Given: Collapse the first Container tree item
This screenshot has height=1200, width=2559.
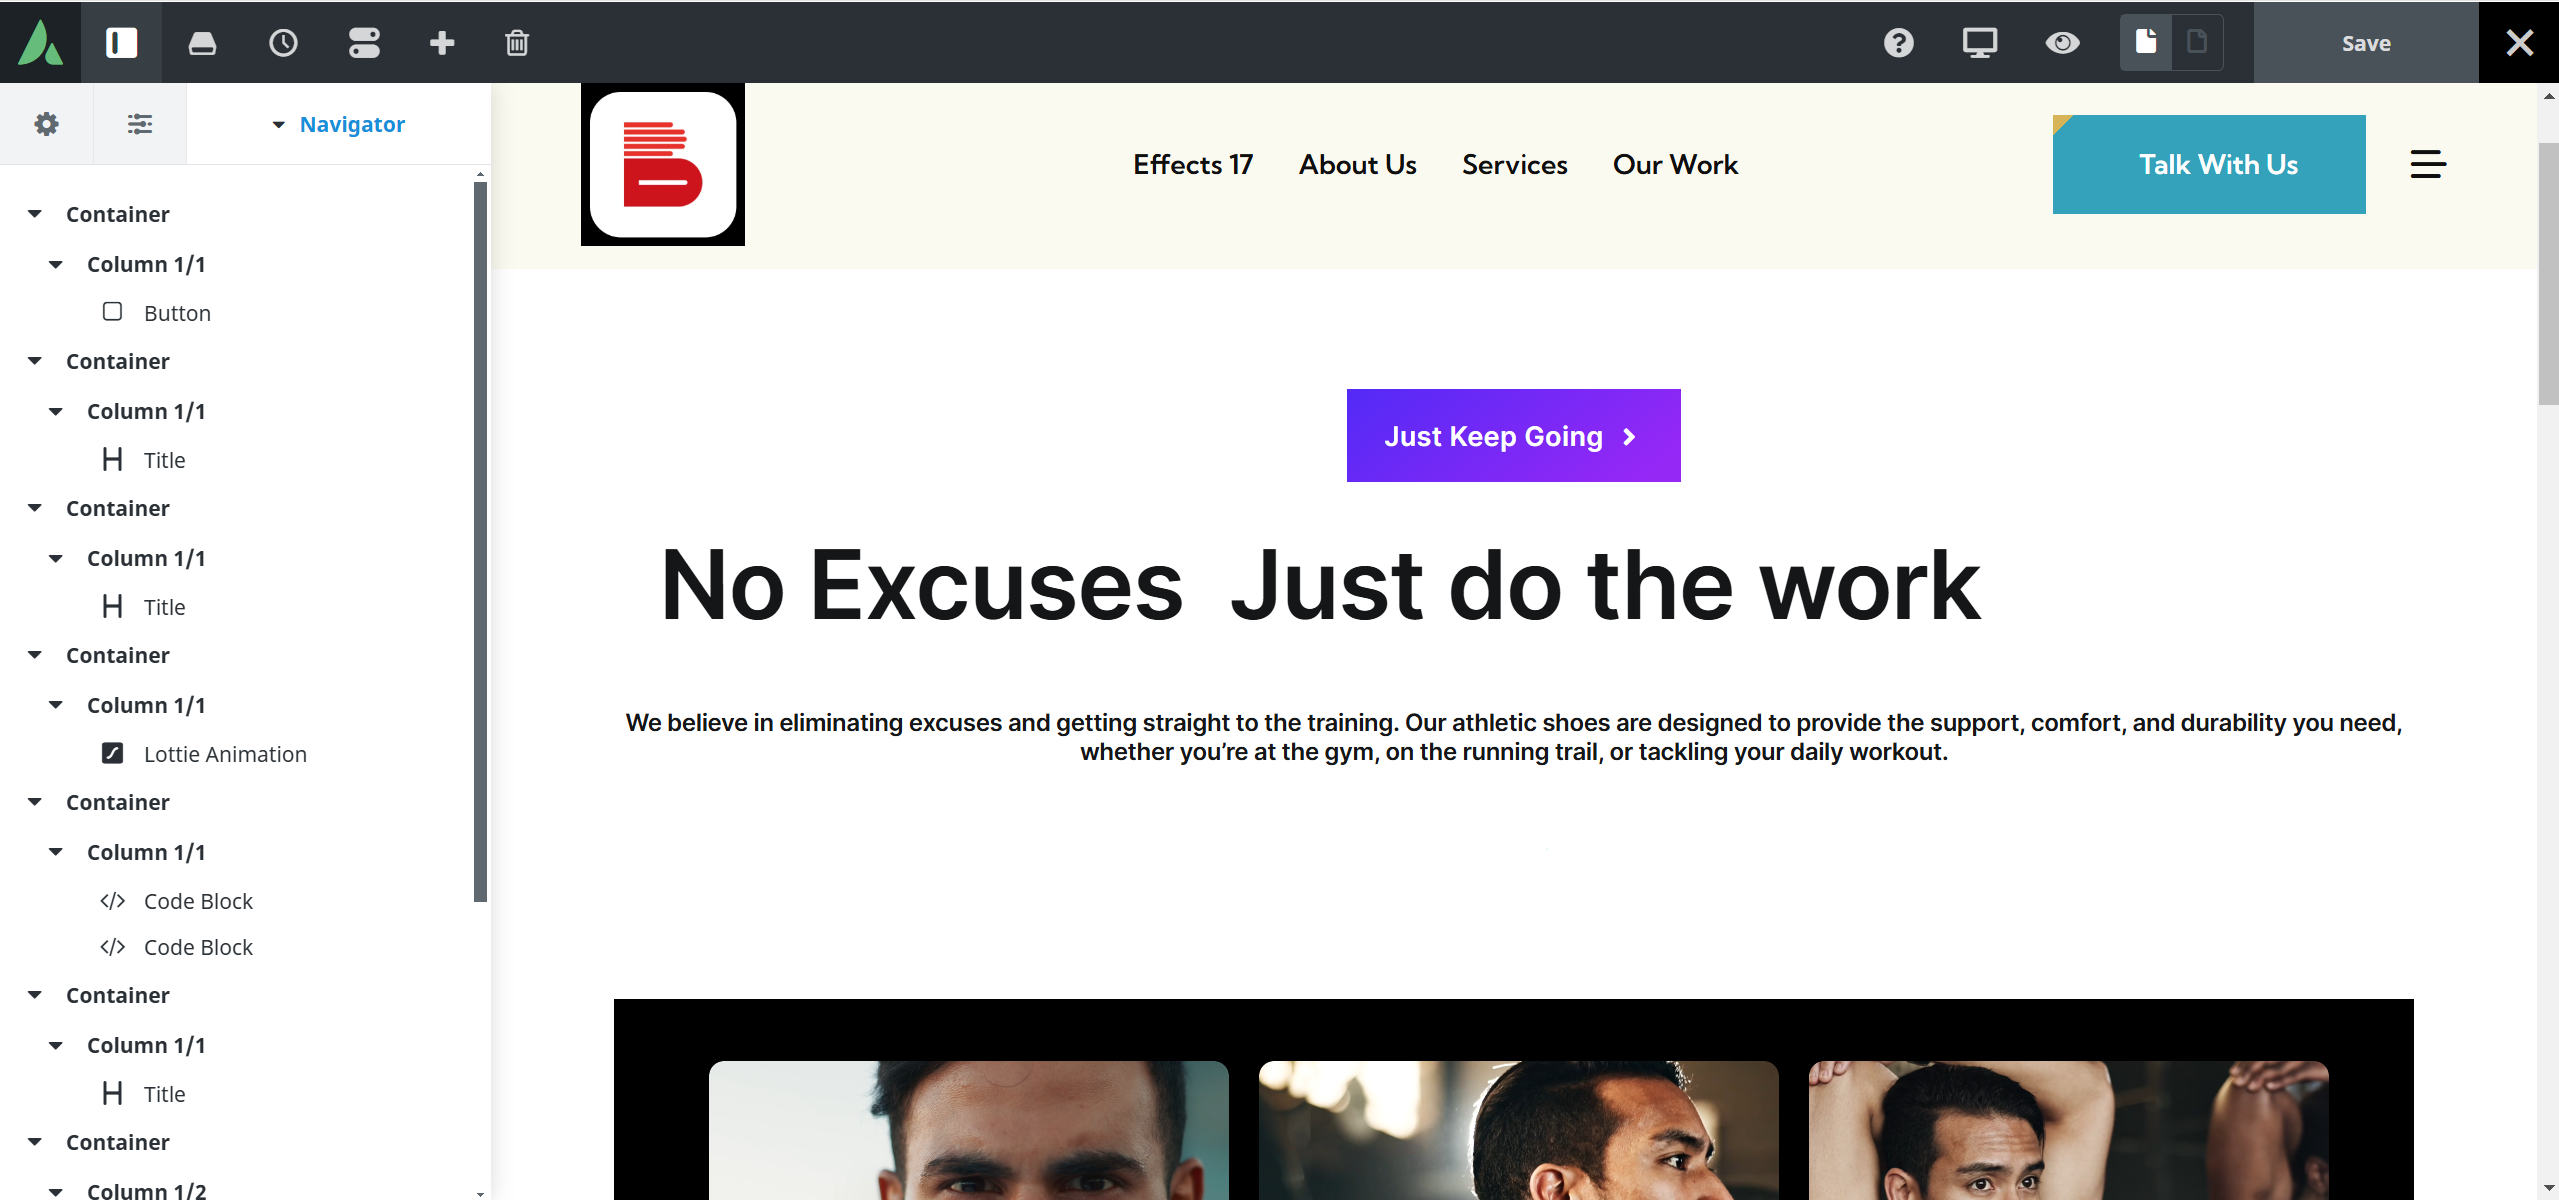Looking at the screenshot, I should pos(35,214).
